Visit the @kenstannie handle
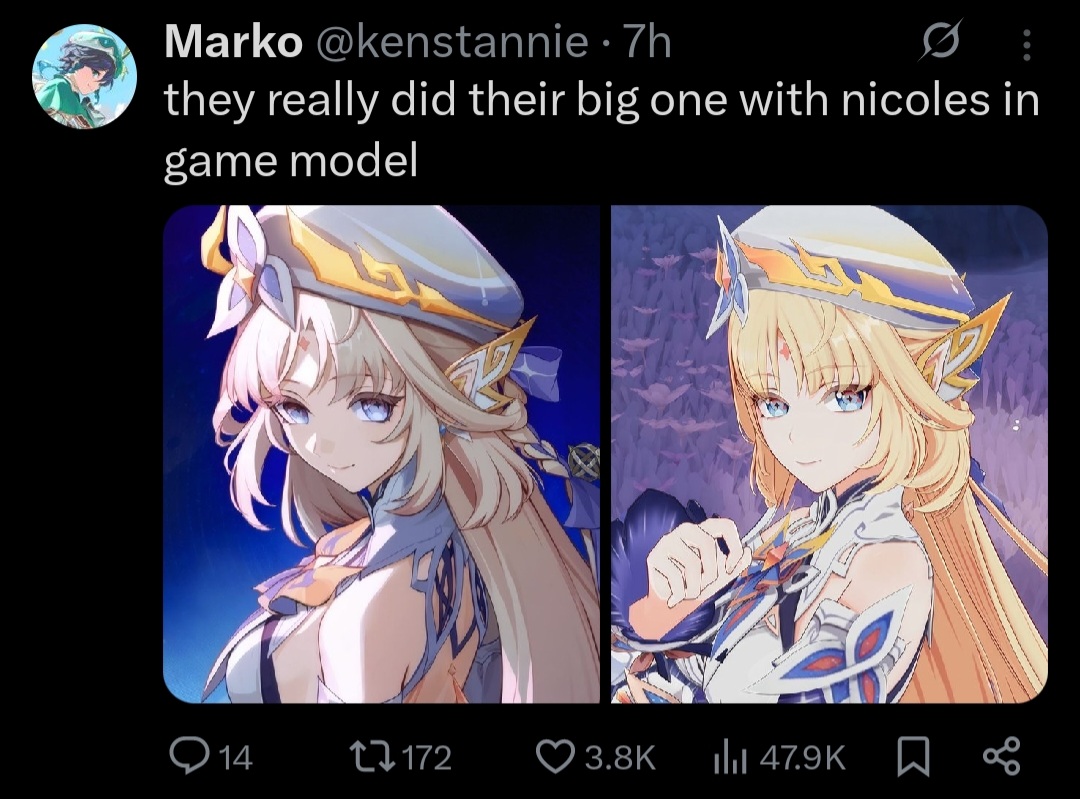Viewport: 1080px width, 799px height. click(450, 42)
